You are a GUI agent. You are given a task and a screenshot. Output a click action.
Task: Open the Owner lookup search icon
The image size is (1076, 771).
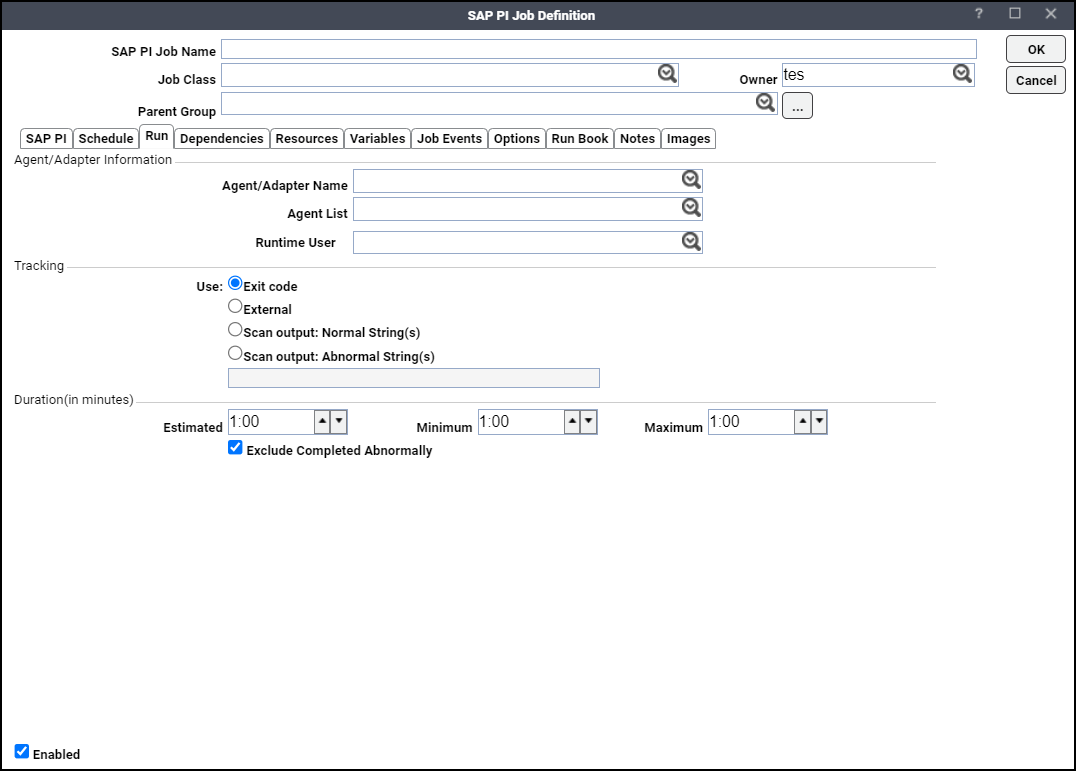coord(962,73)
